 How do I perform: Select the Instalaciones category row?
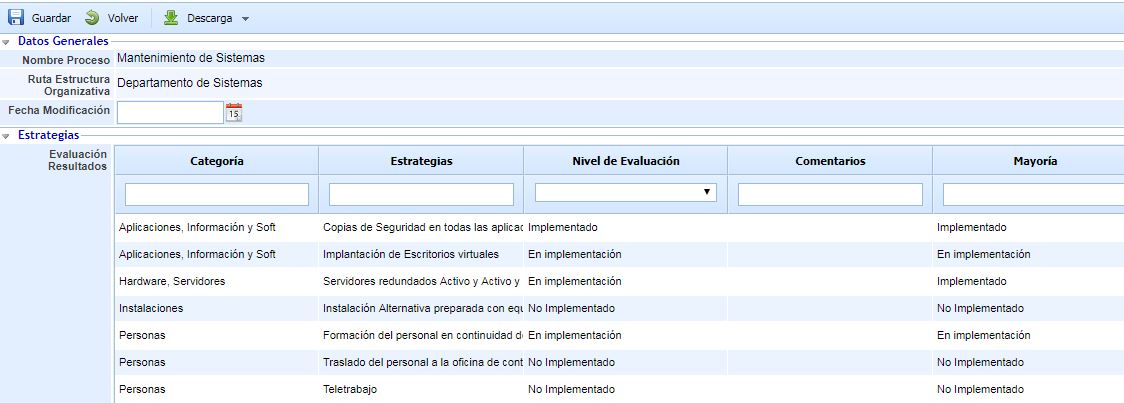[151, 308]
